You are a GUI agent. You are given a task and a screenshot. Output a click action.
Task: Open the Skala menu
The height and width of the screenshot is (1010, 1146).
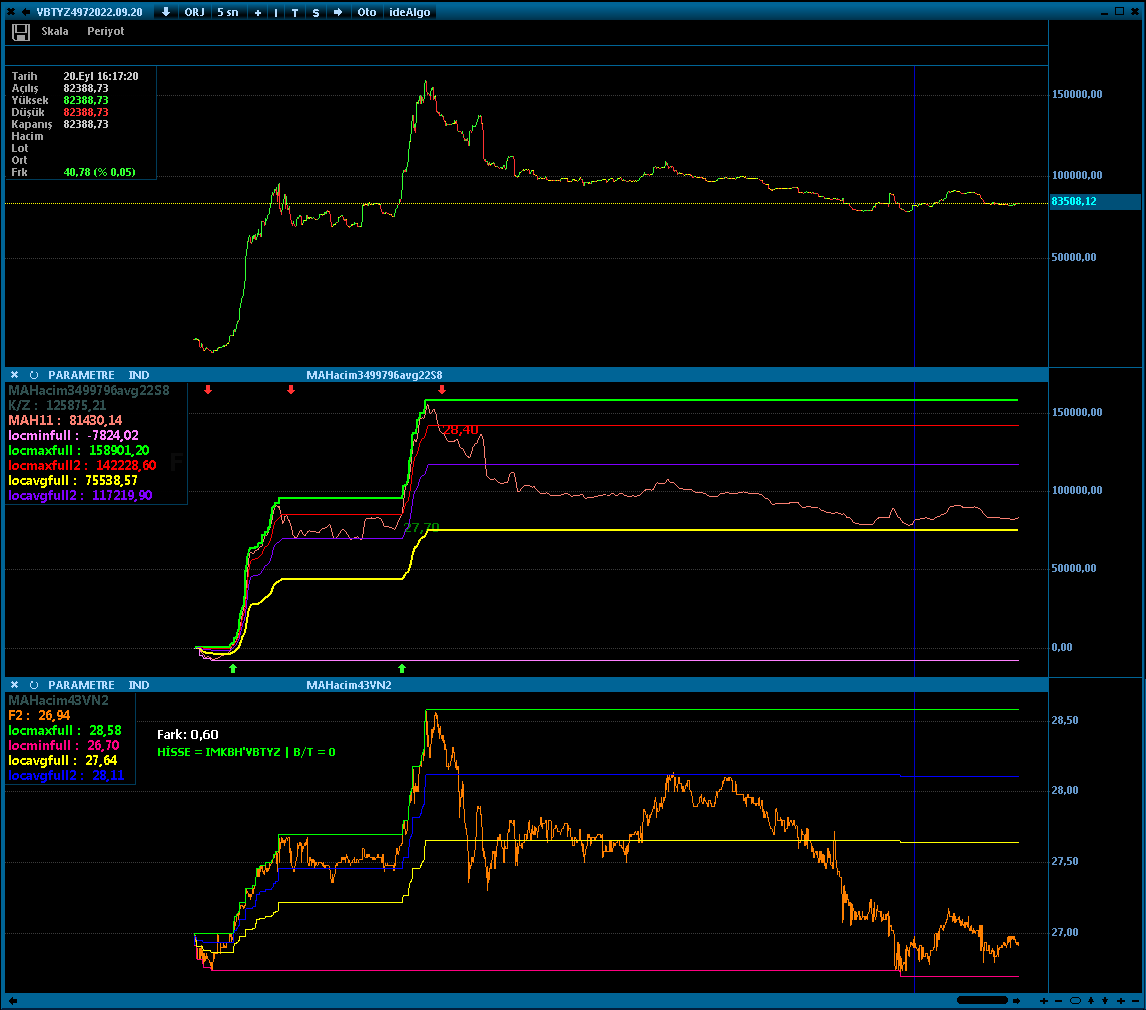coord(55,31)
